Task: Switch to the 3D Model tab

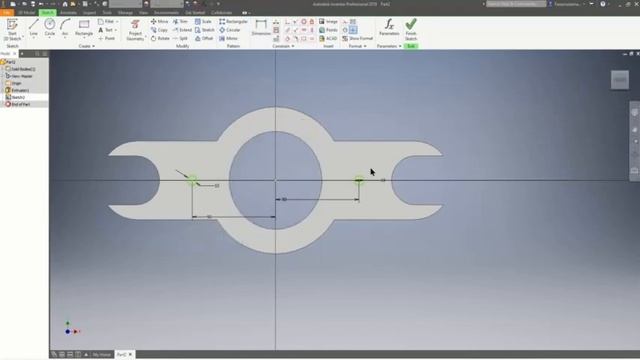Action: tap(27, 13)
